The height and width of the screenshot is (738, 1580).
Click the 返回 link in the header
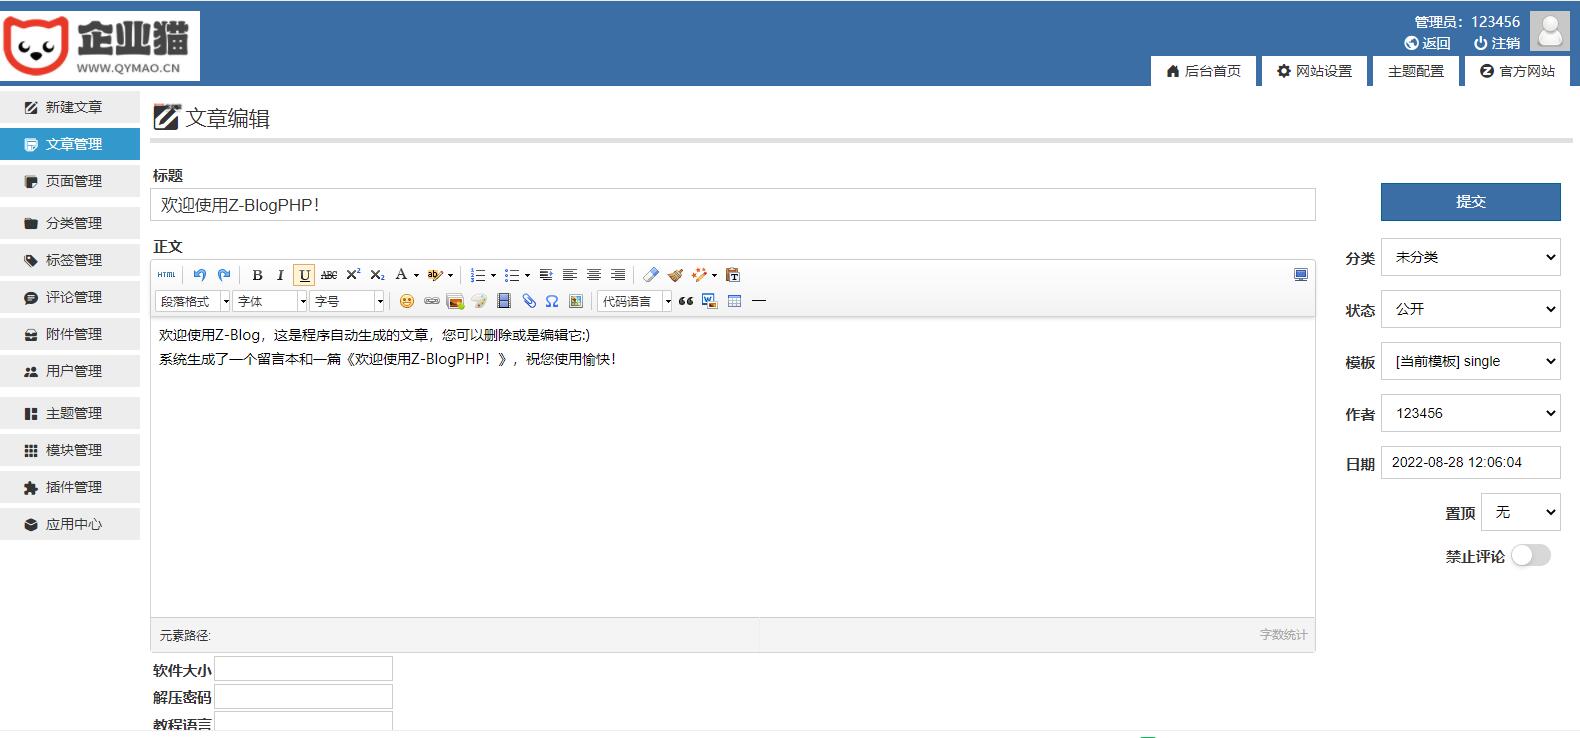click(1428, 43)
